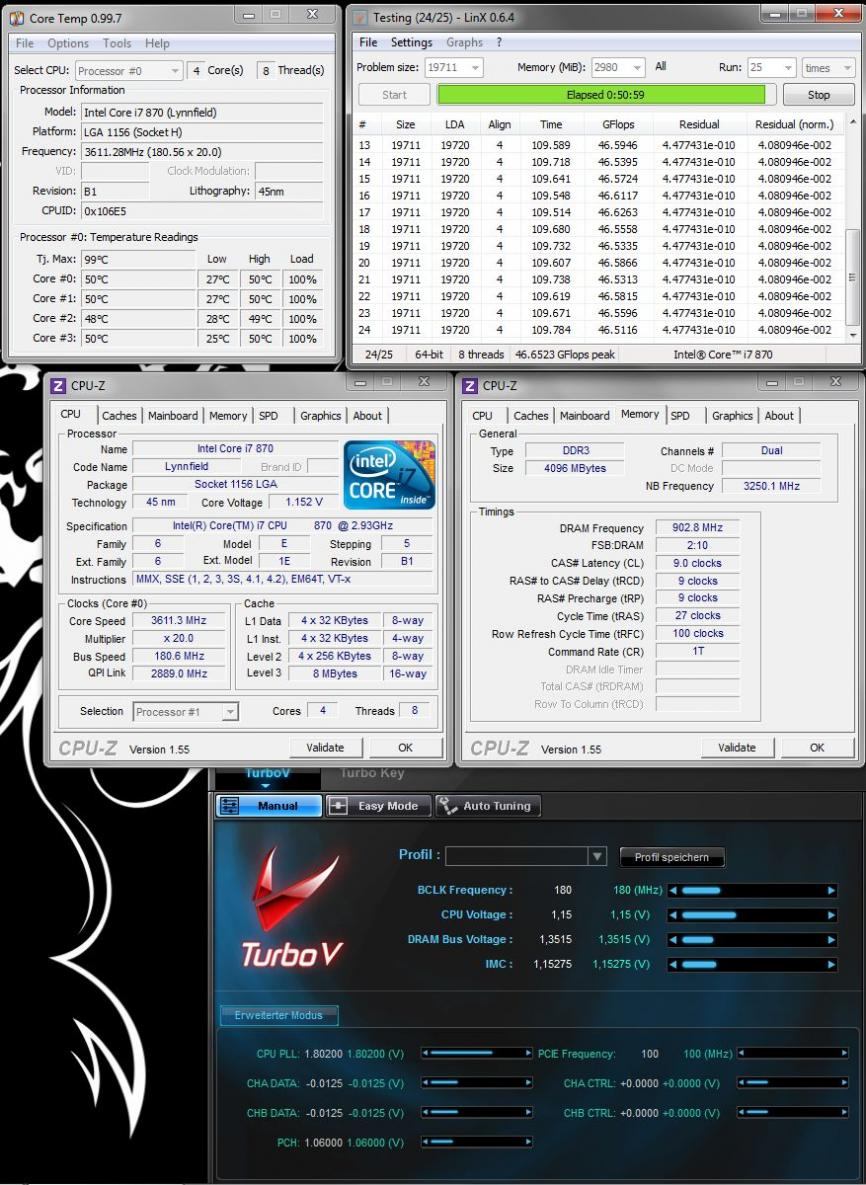The width and height of the screenshot is (866, 1185).
Task: Increase CHB CTRL with the right arrow
Action: click(x=844, y=1112)
